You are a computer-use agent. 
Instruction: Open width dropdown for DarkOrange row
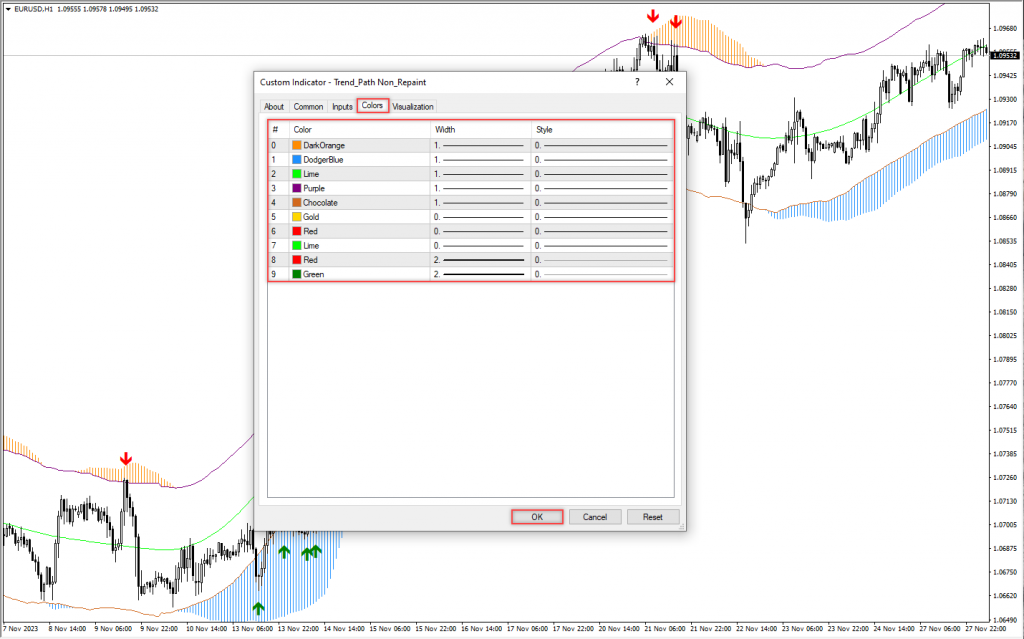[480, 145]
